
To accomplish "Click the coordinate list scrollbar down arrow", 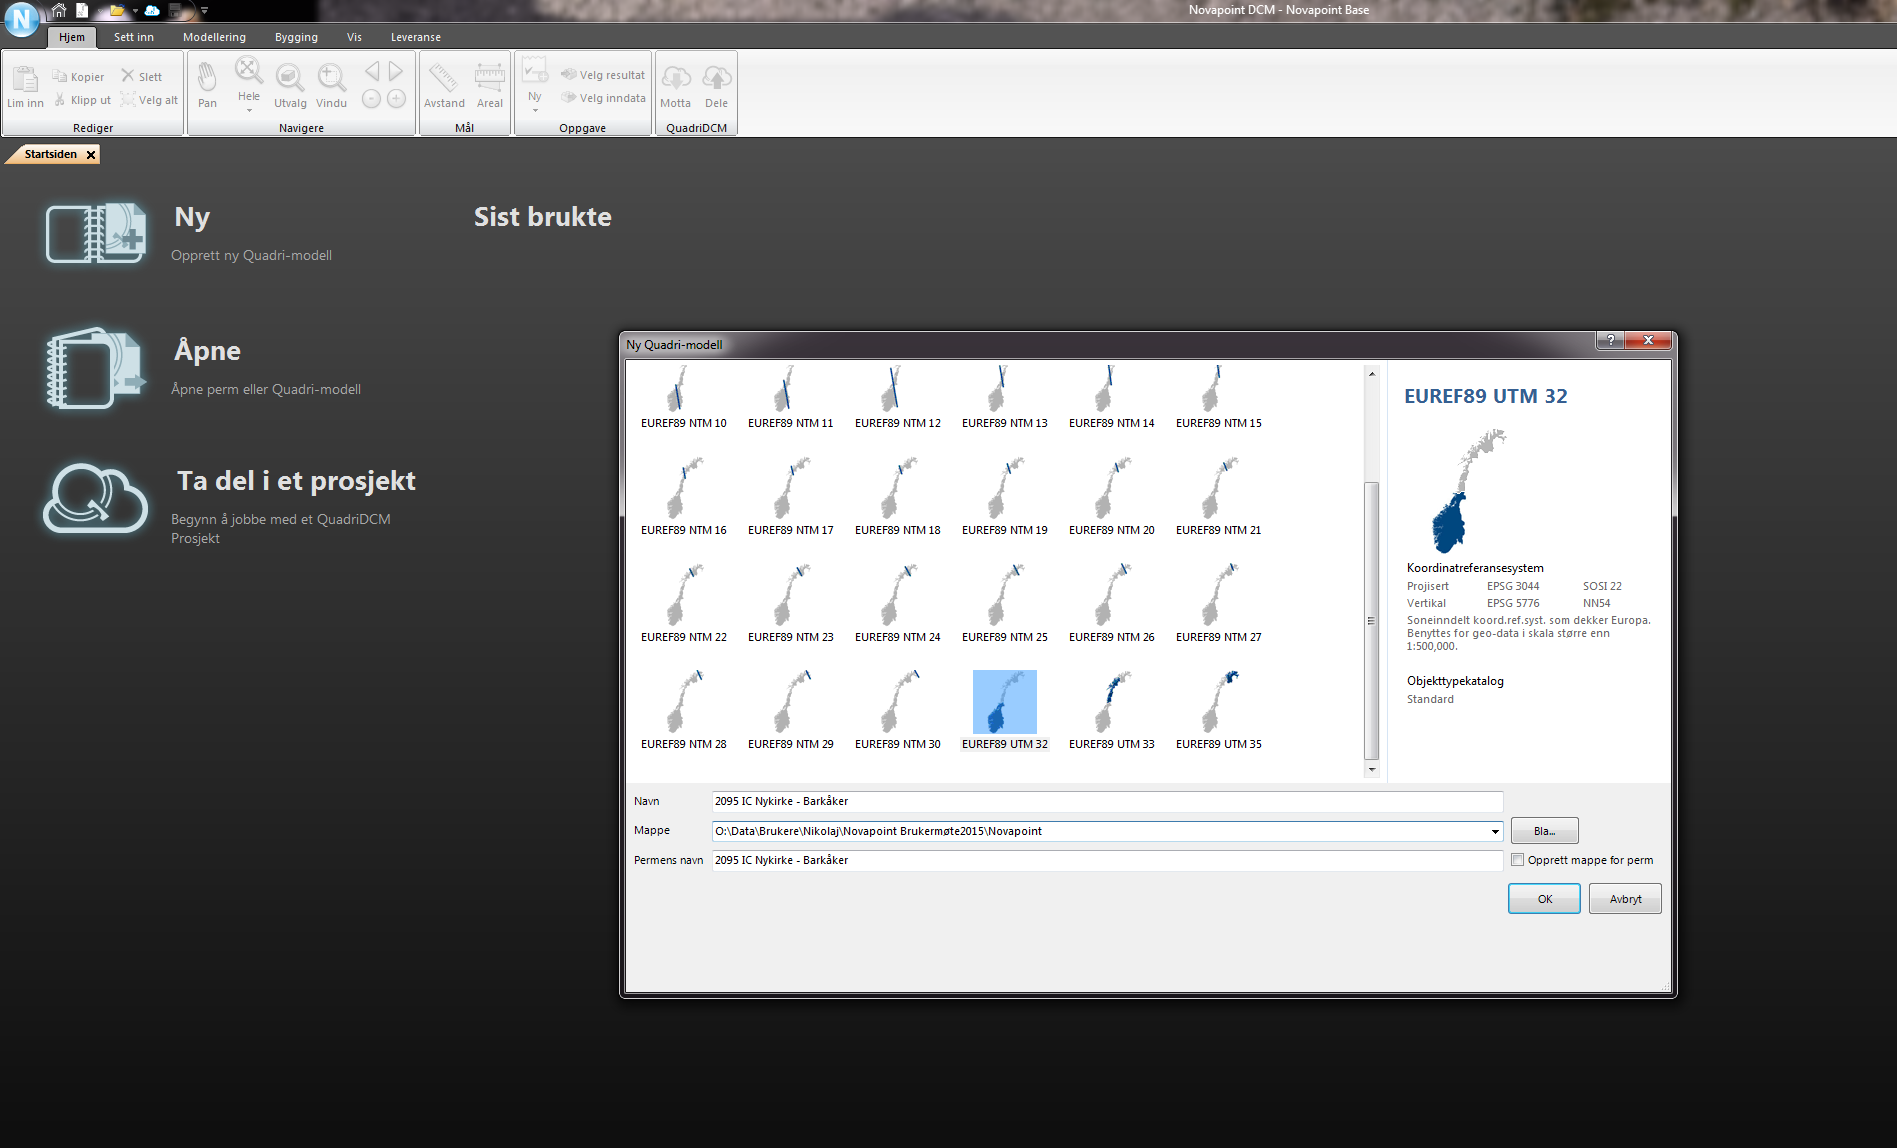I will (x=1372, y=769).
